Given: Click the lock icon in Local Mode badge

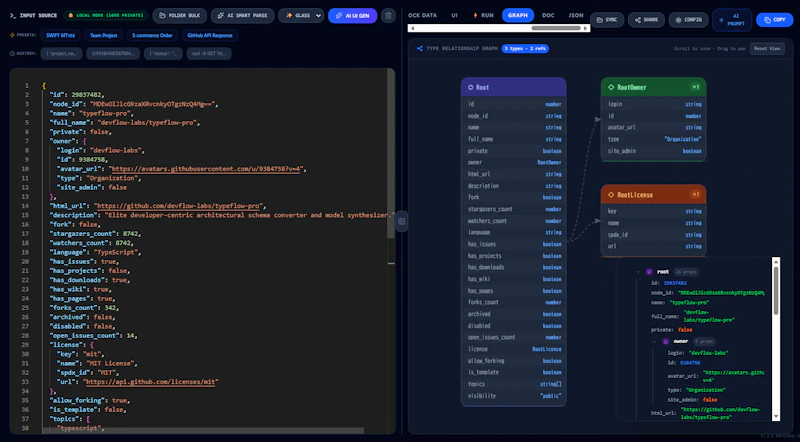Looking at the screenshot, I should tap(70, 15).
